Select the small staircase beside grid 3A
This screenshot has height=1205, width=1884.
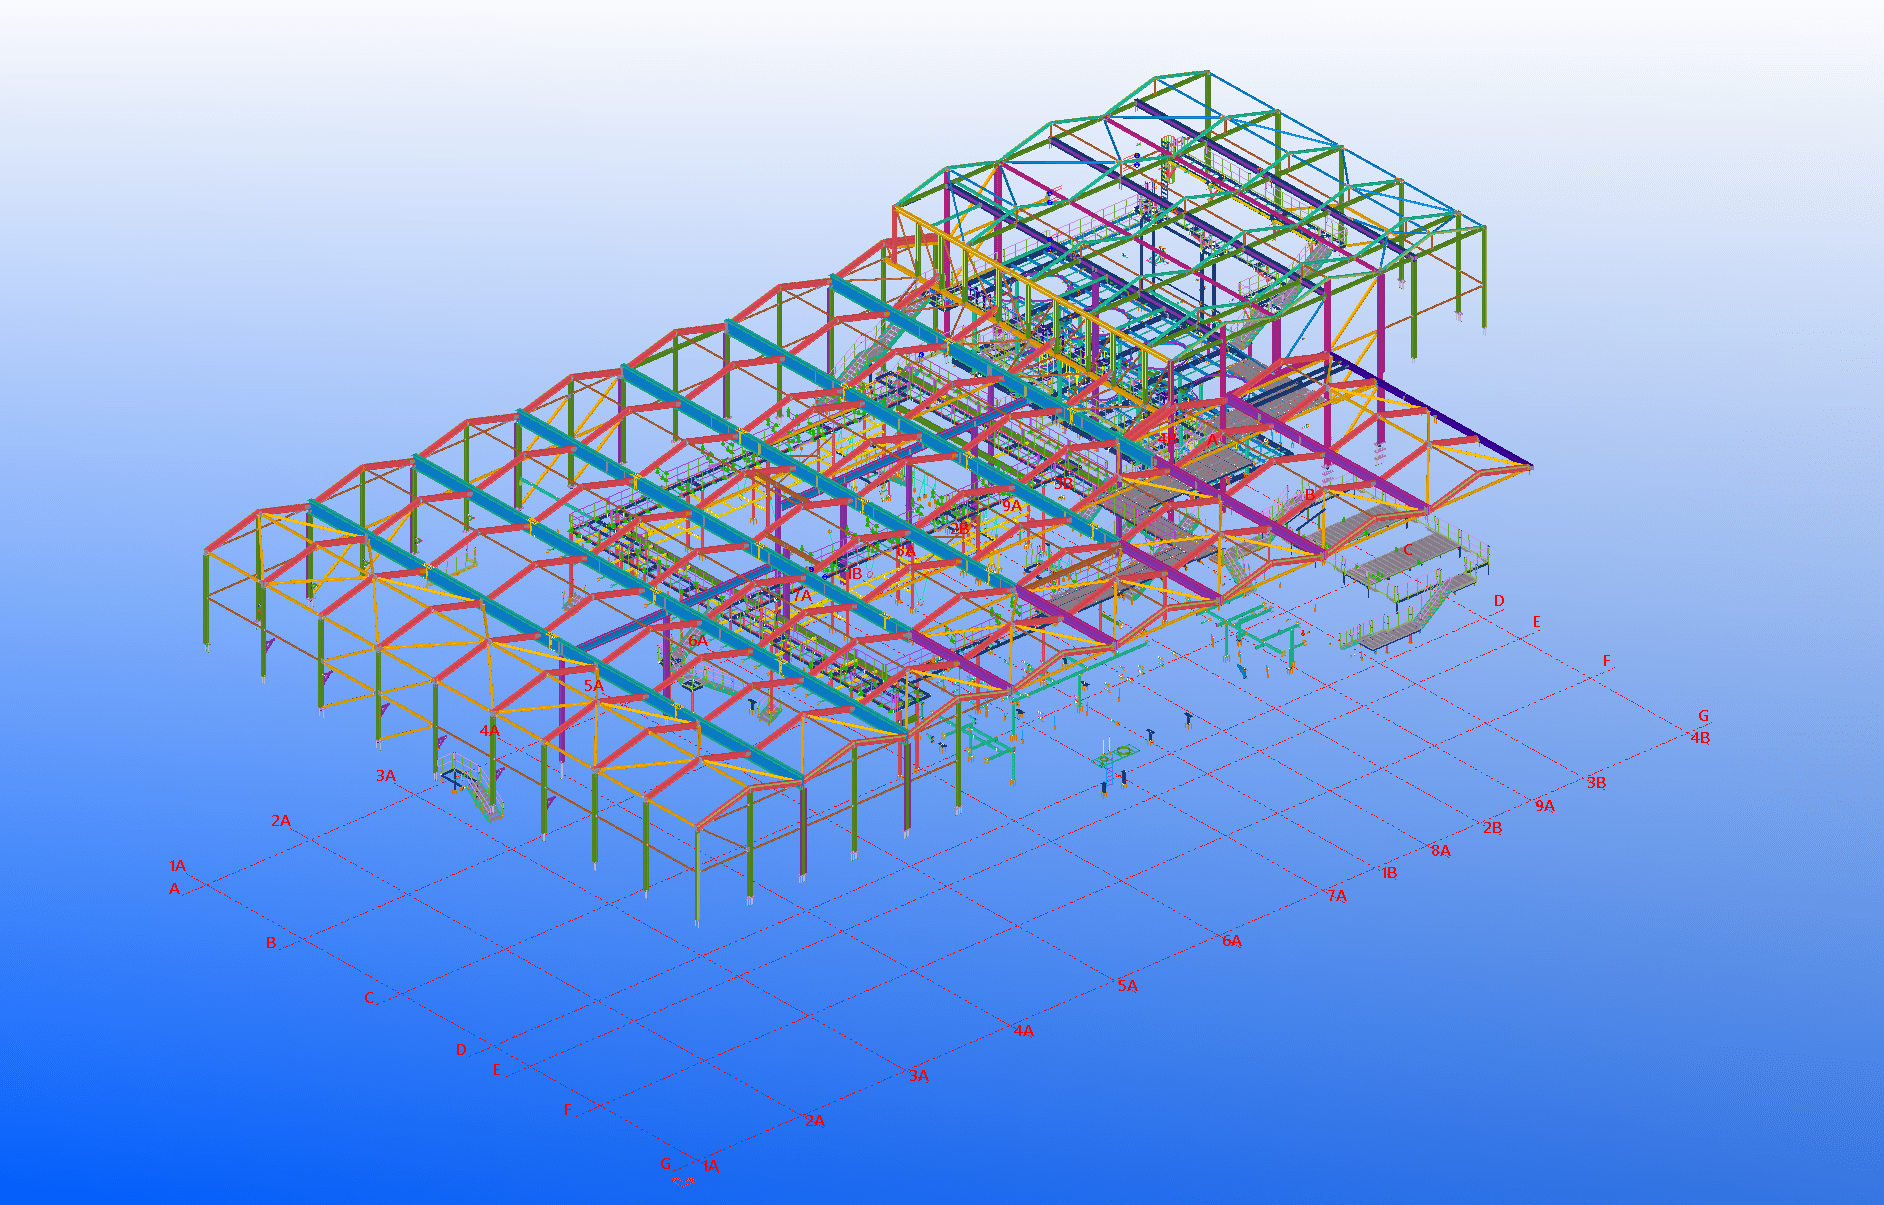[x=470, y=783]
